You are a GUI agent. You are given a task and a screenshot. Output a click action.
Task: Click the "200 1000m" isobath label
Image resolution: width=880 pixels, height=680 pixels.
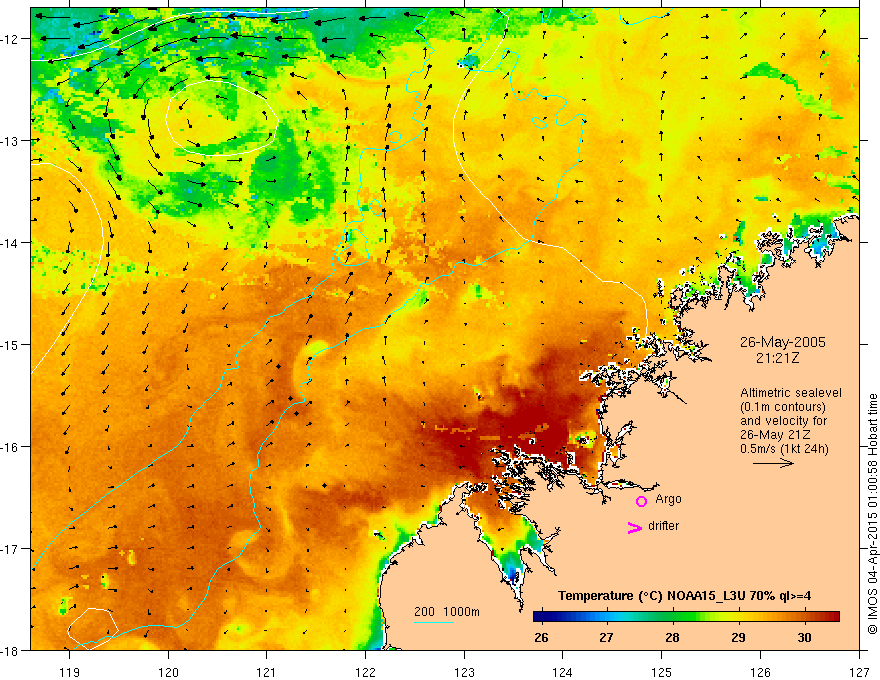447,612
